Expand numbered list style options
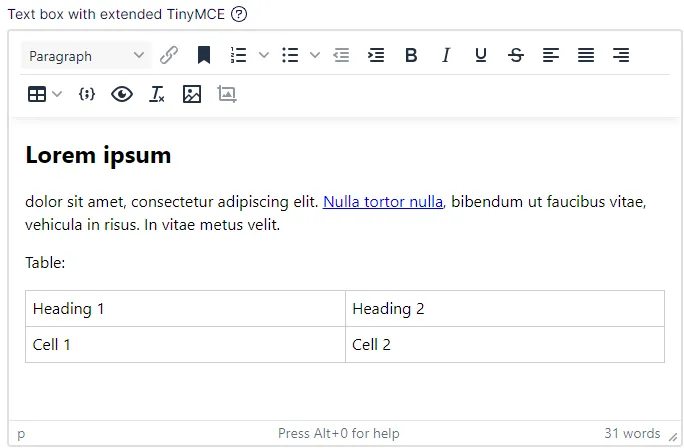 [264, 55]
